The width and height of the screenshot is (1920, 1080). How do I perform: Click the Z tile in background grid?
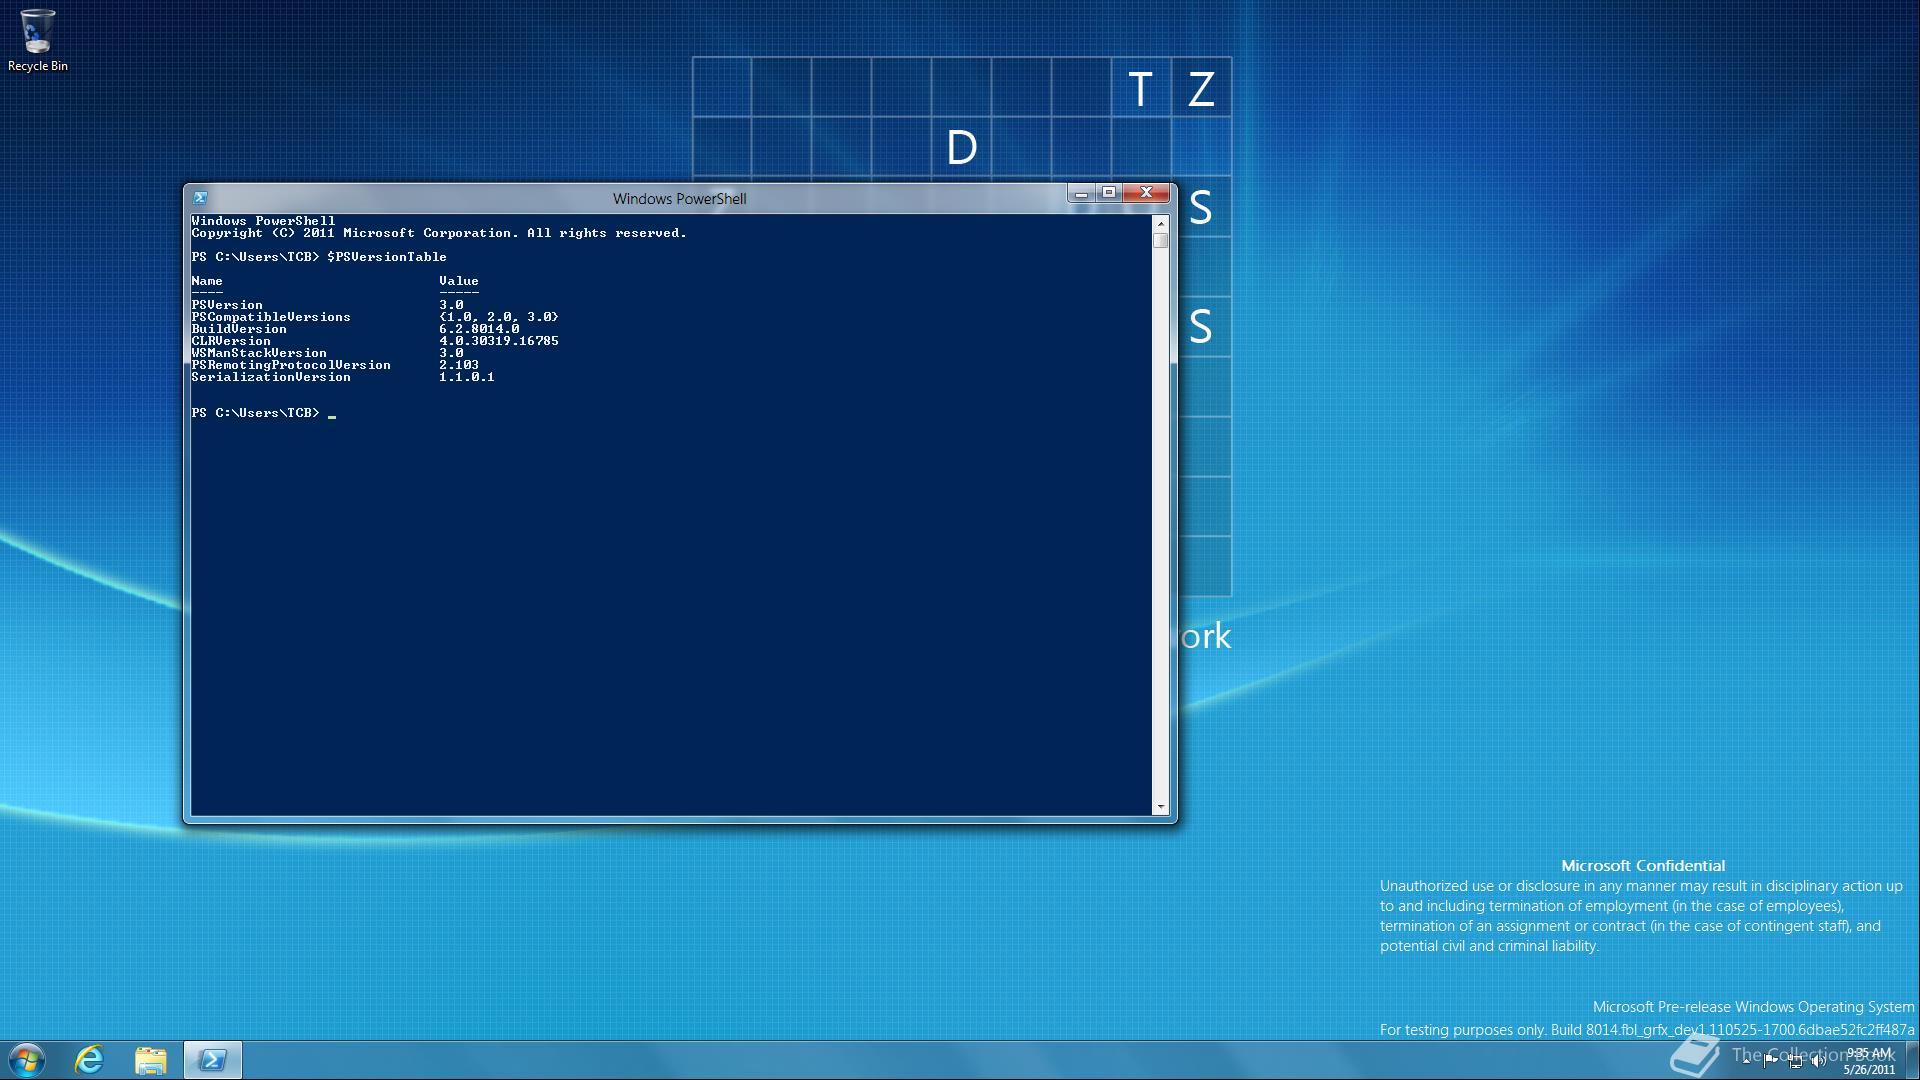click(1201, 88)
